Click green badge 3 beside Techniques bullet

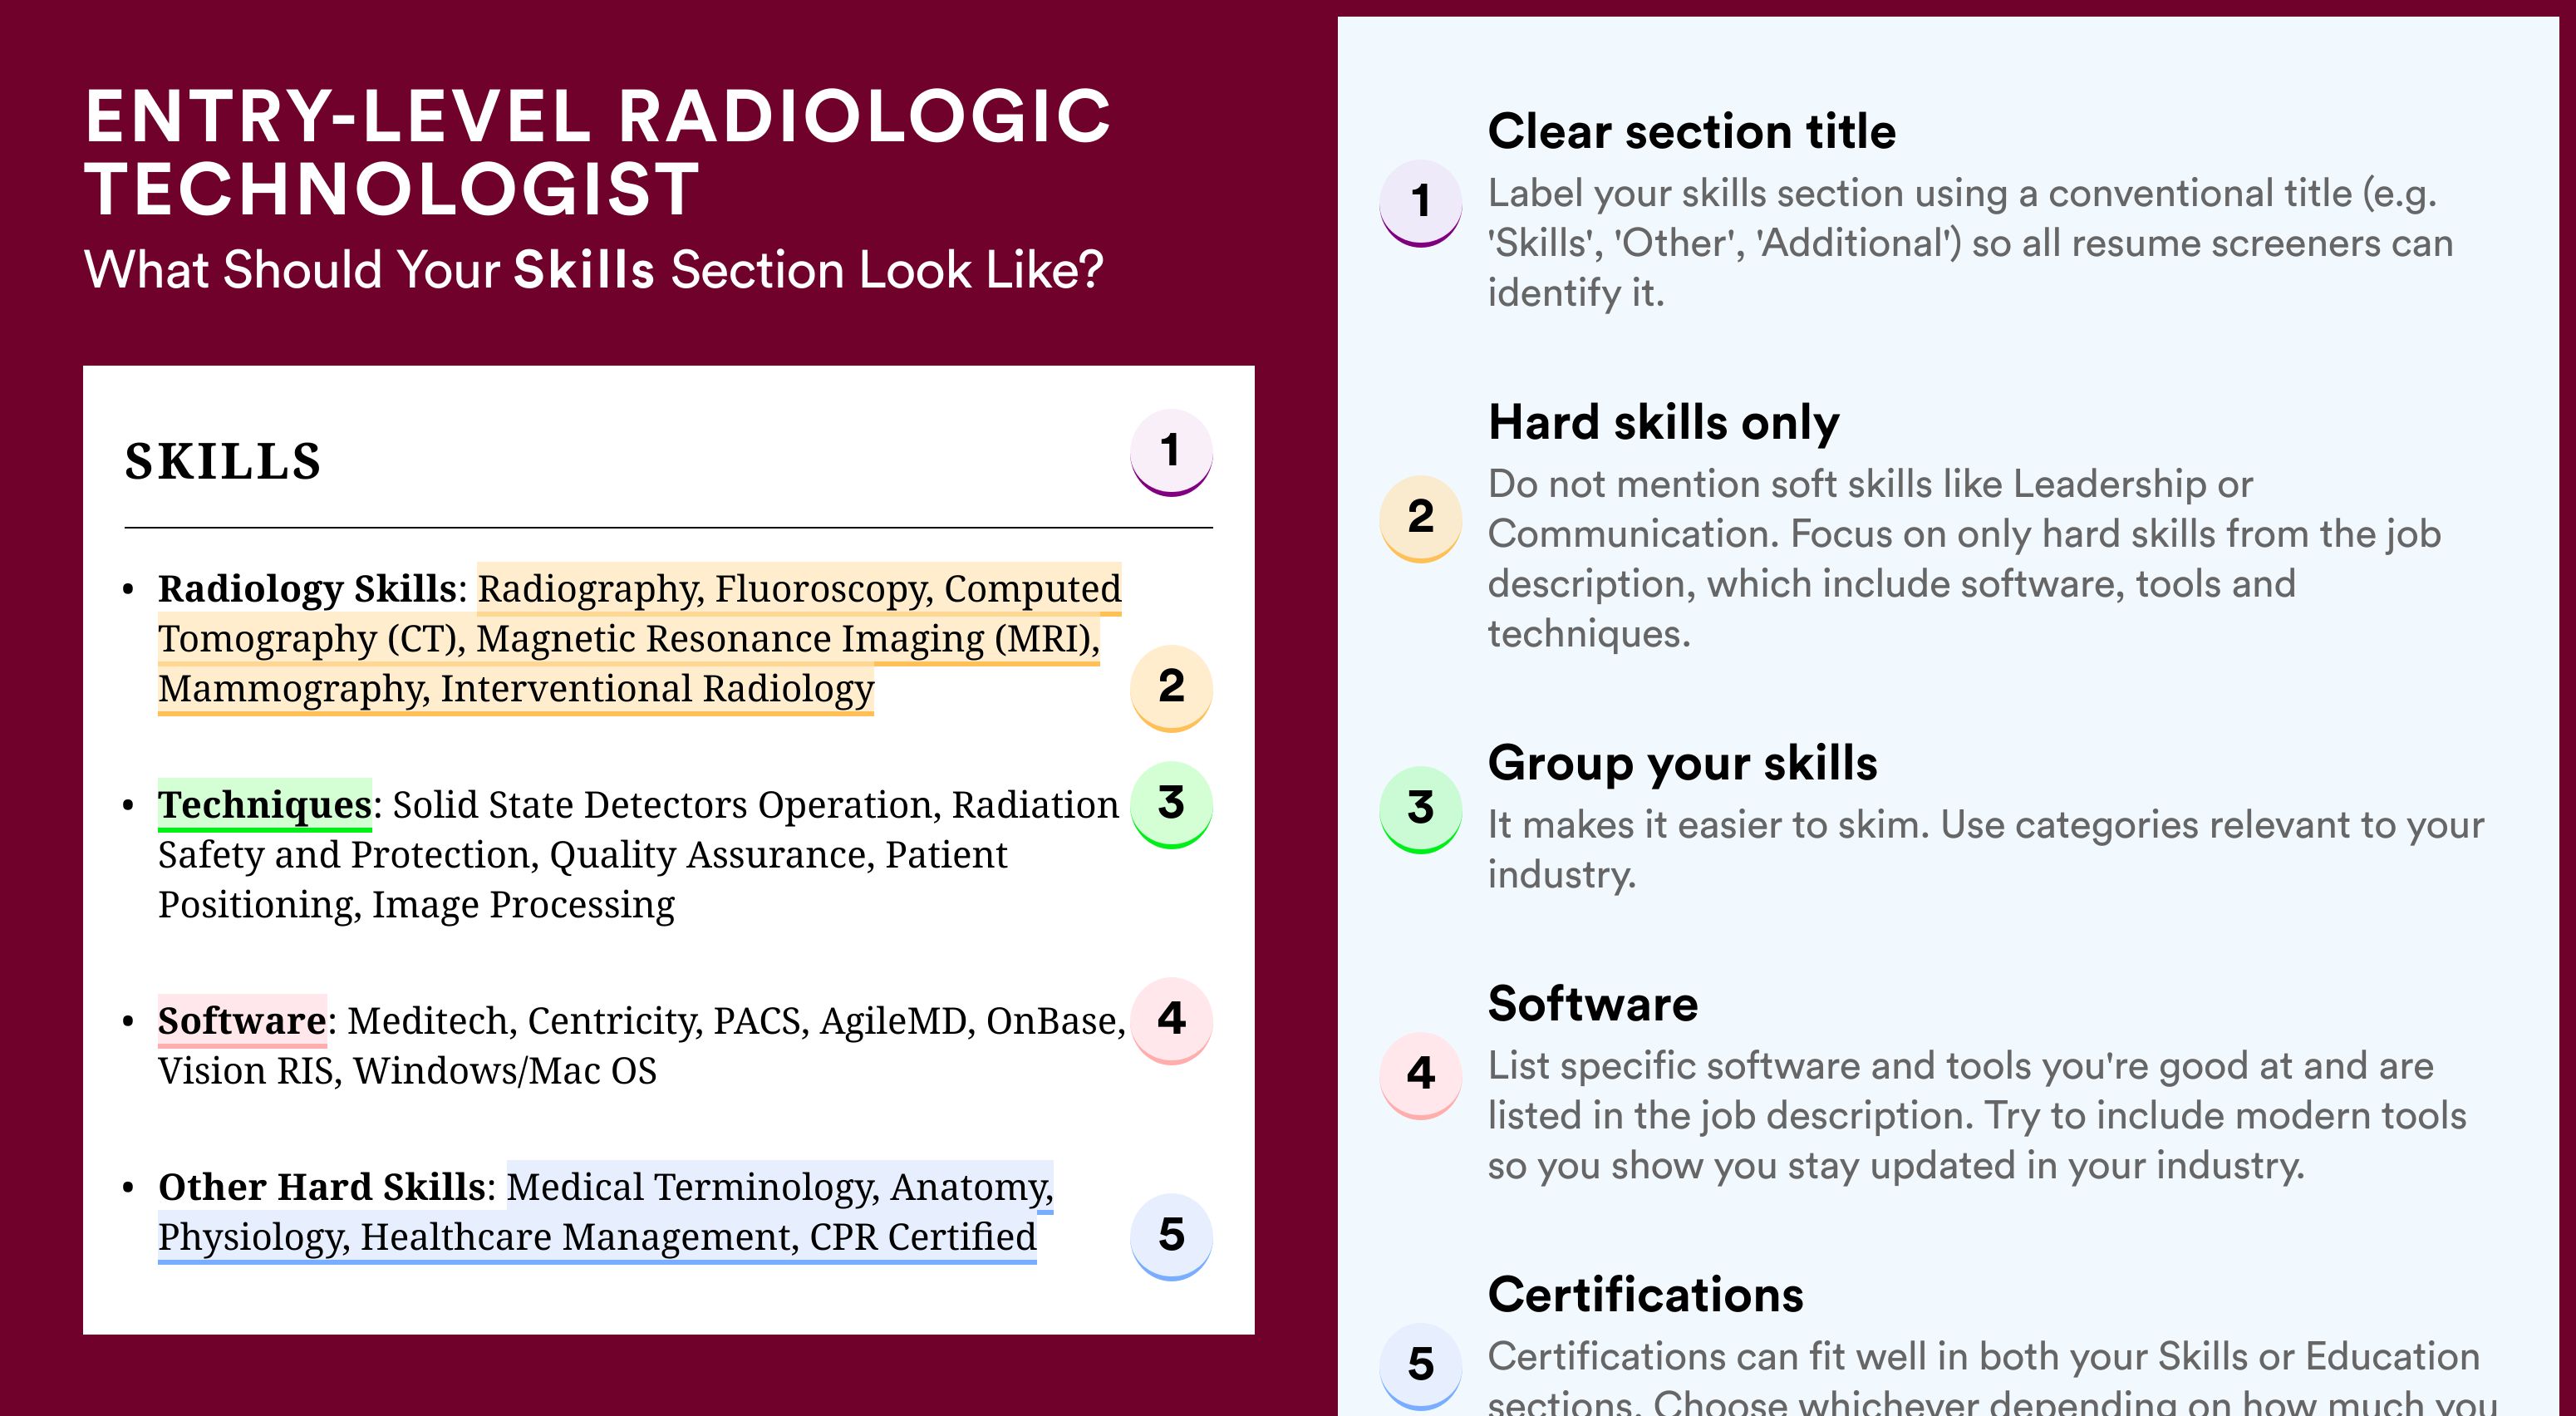(1171, 804)
